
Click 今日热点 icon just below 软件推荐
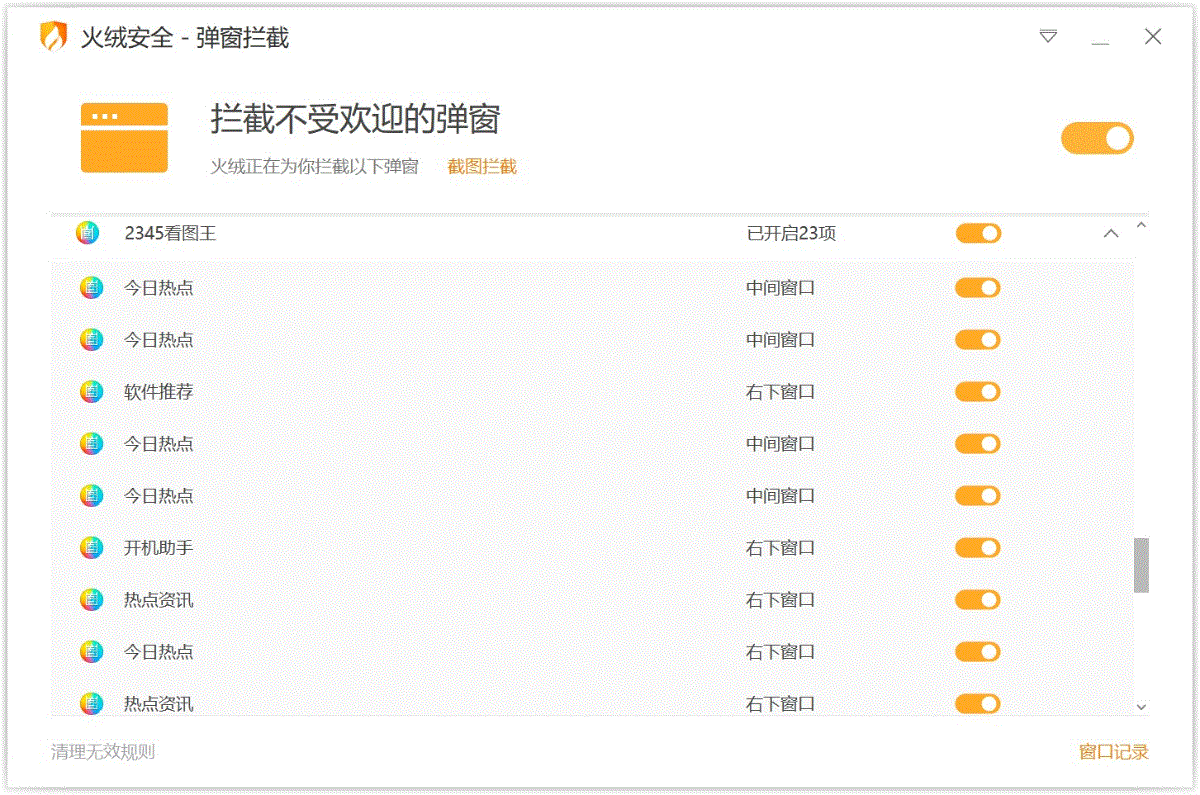pos(91,444)
